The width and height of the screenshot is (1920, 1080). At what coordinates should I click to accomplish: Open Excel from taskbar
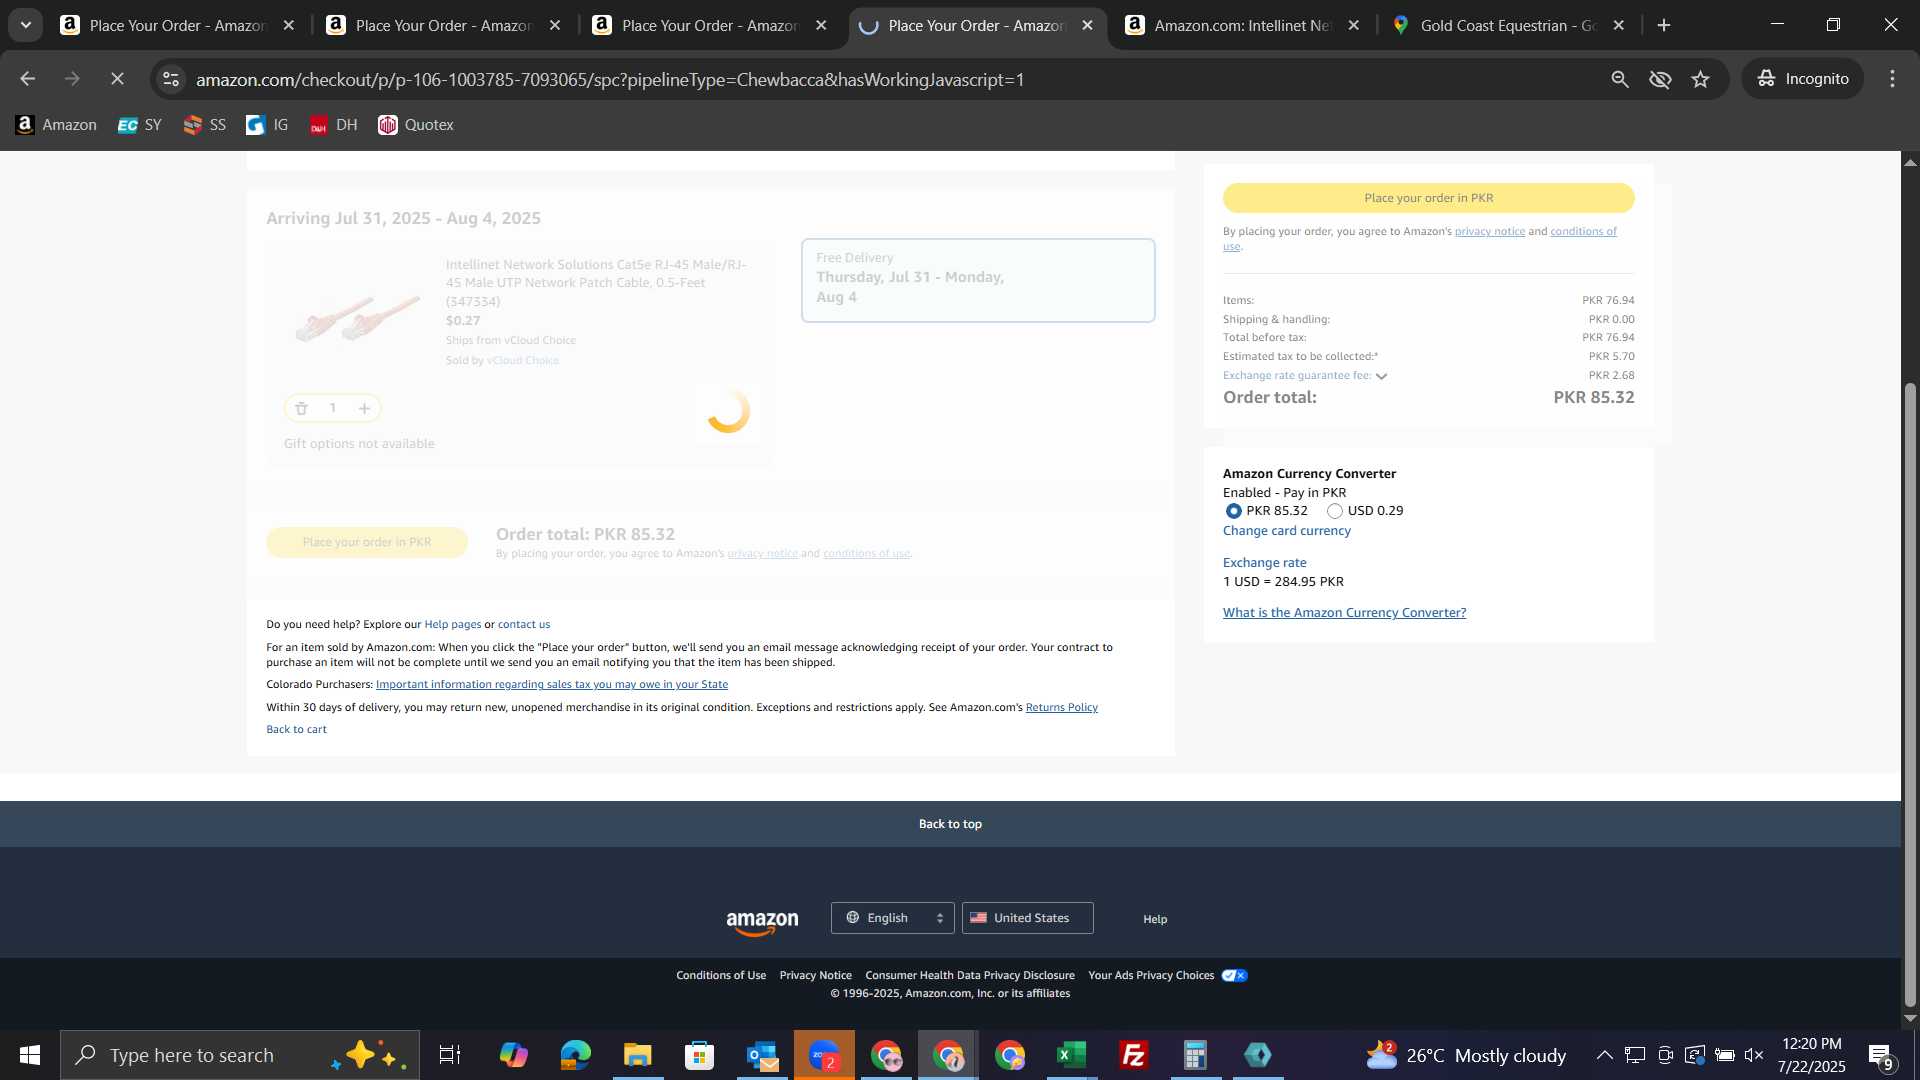pos(1072,1055)
